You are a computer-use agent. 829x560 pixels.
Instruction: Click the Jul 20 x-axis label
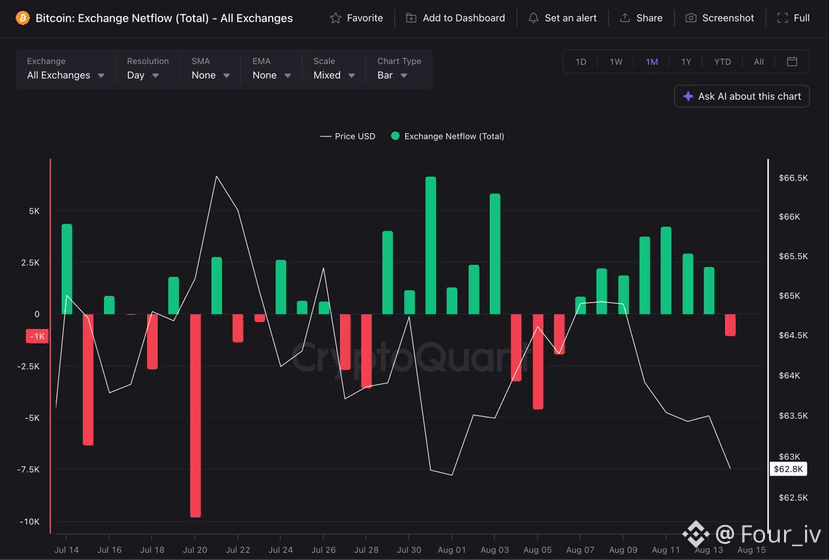click(x=195, y=550)
